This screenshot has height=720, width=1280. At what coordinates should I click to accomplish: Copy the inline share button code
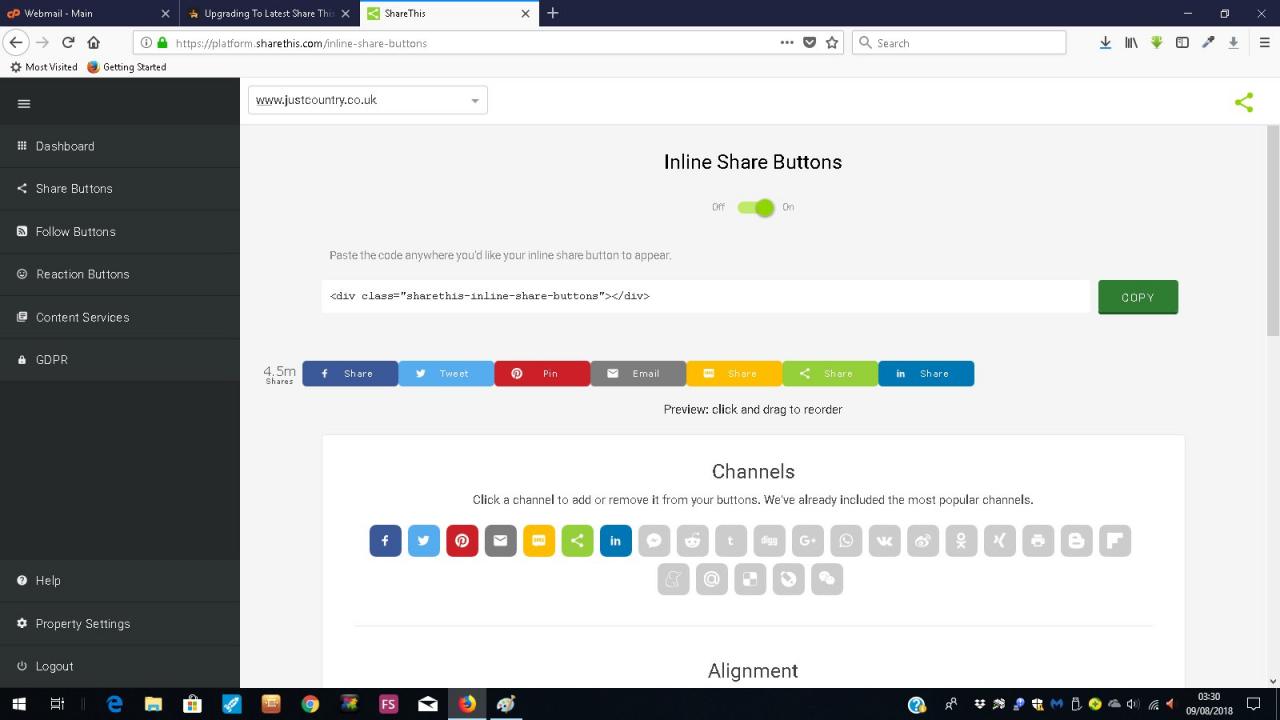(x=1138, y=297)
